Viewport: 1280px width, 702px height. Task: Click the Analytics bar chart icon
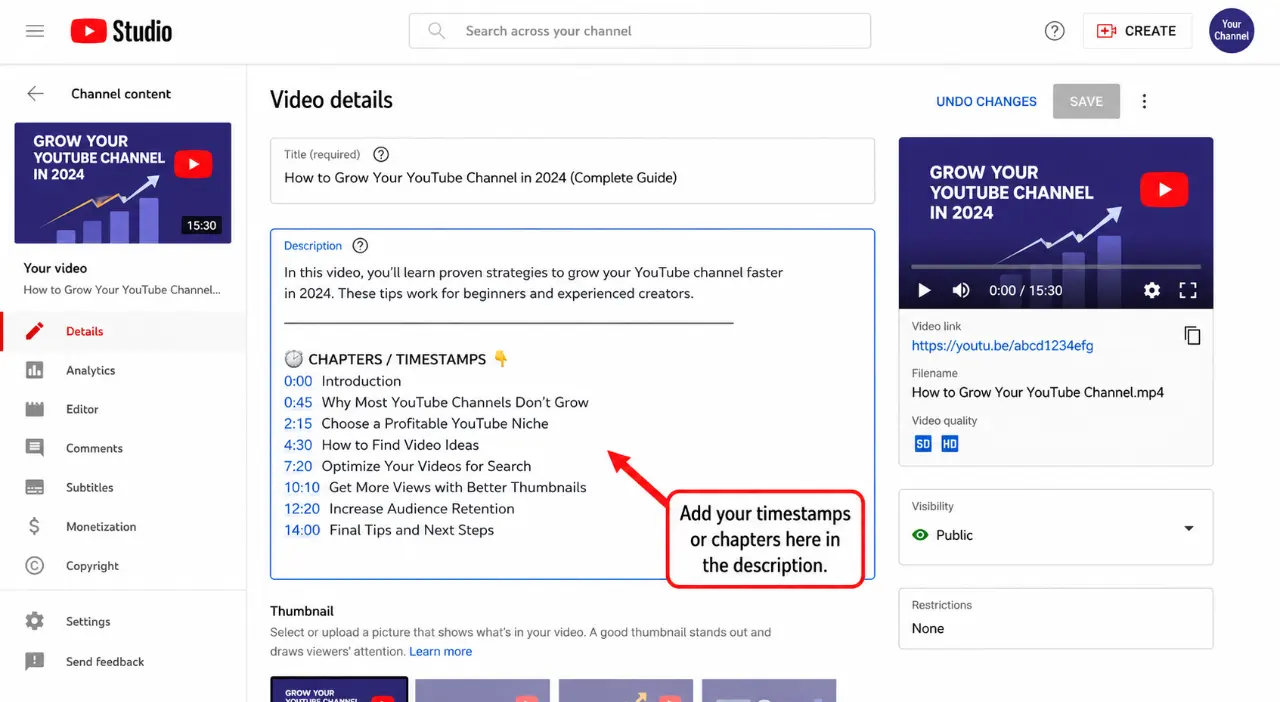(35, 370)
